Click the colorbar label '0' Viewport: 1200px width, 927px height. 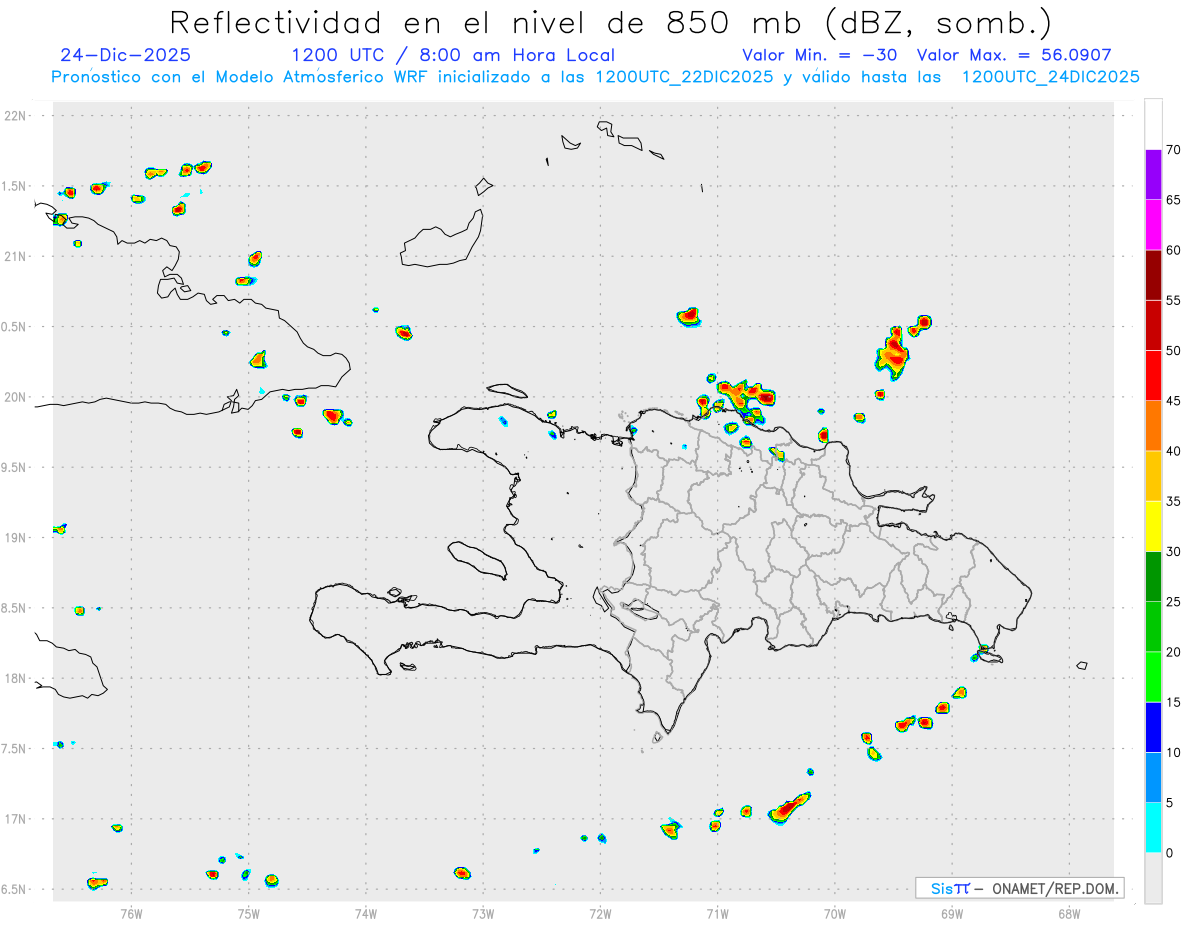1169,853
